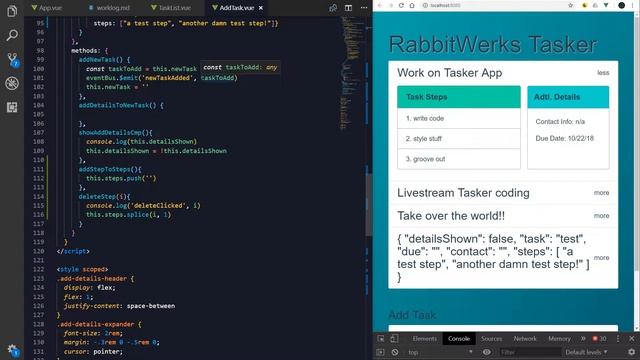Click the localhost address bar
640x360 pixels.
pyautogui.click(x=494, y=5)
